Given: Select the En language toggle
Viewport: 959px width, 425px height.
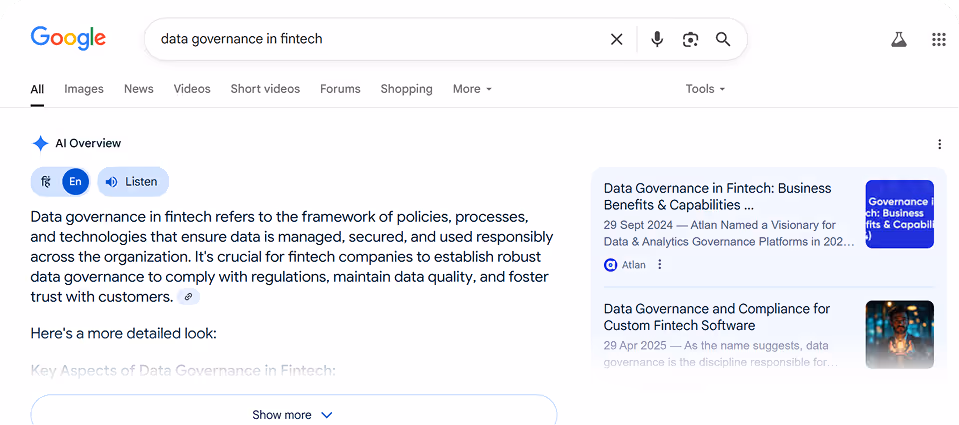Looking at the screenshot, I should (x=75, y=182).
